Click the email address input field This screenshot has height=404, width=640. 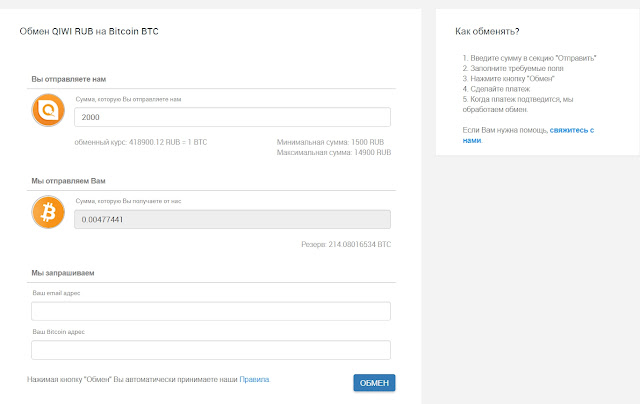click(211, 311)
